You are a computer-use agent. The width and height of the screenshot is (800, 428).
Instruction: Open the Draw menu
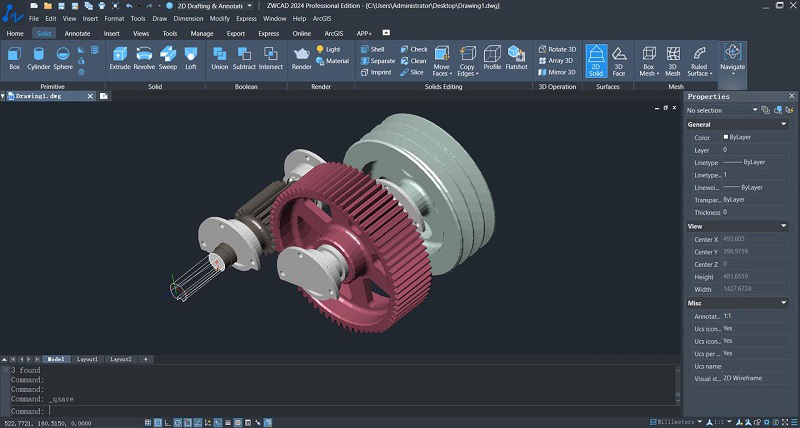click(x=160, y=18)
